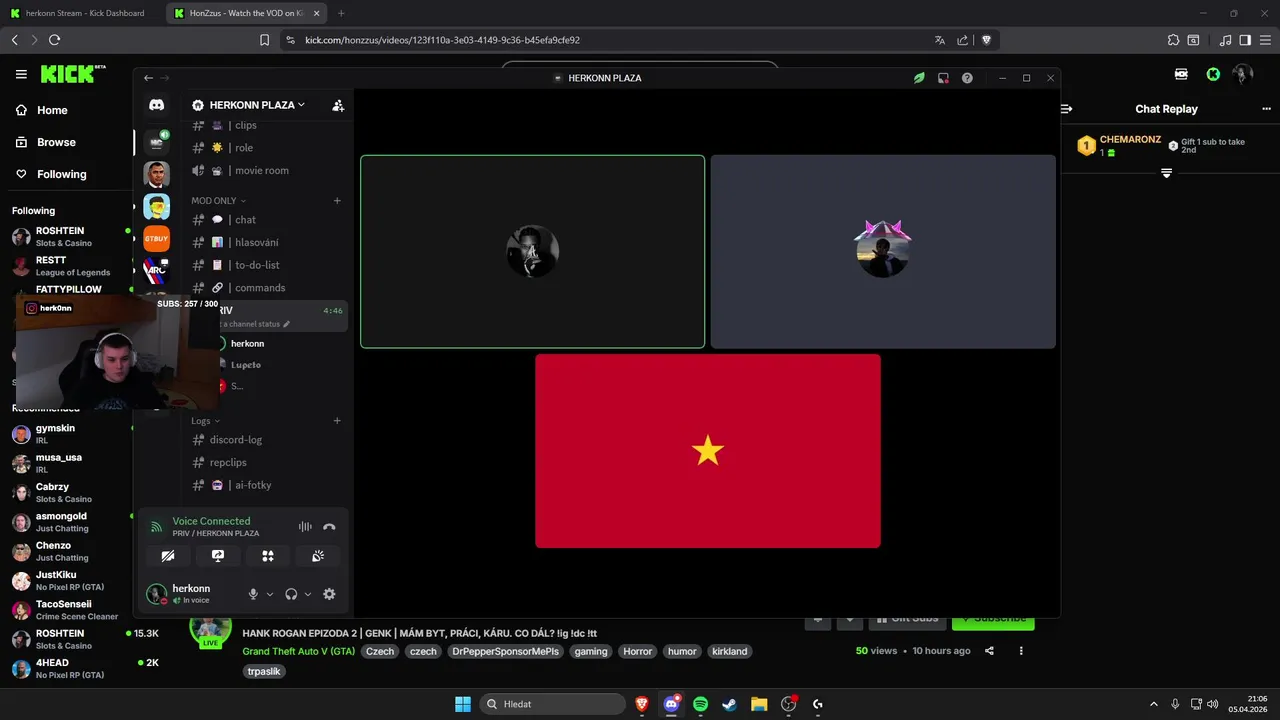Deafen with the headphones button
This screenshot has width=1280, height=720.
pos(291,594)
